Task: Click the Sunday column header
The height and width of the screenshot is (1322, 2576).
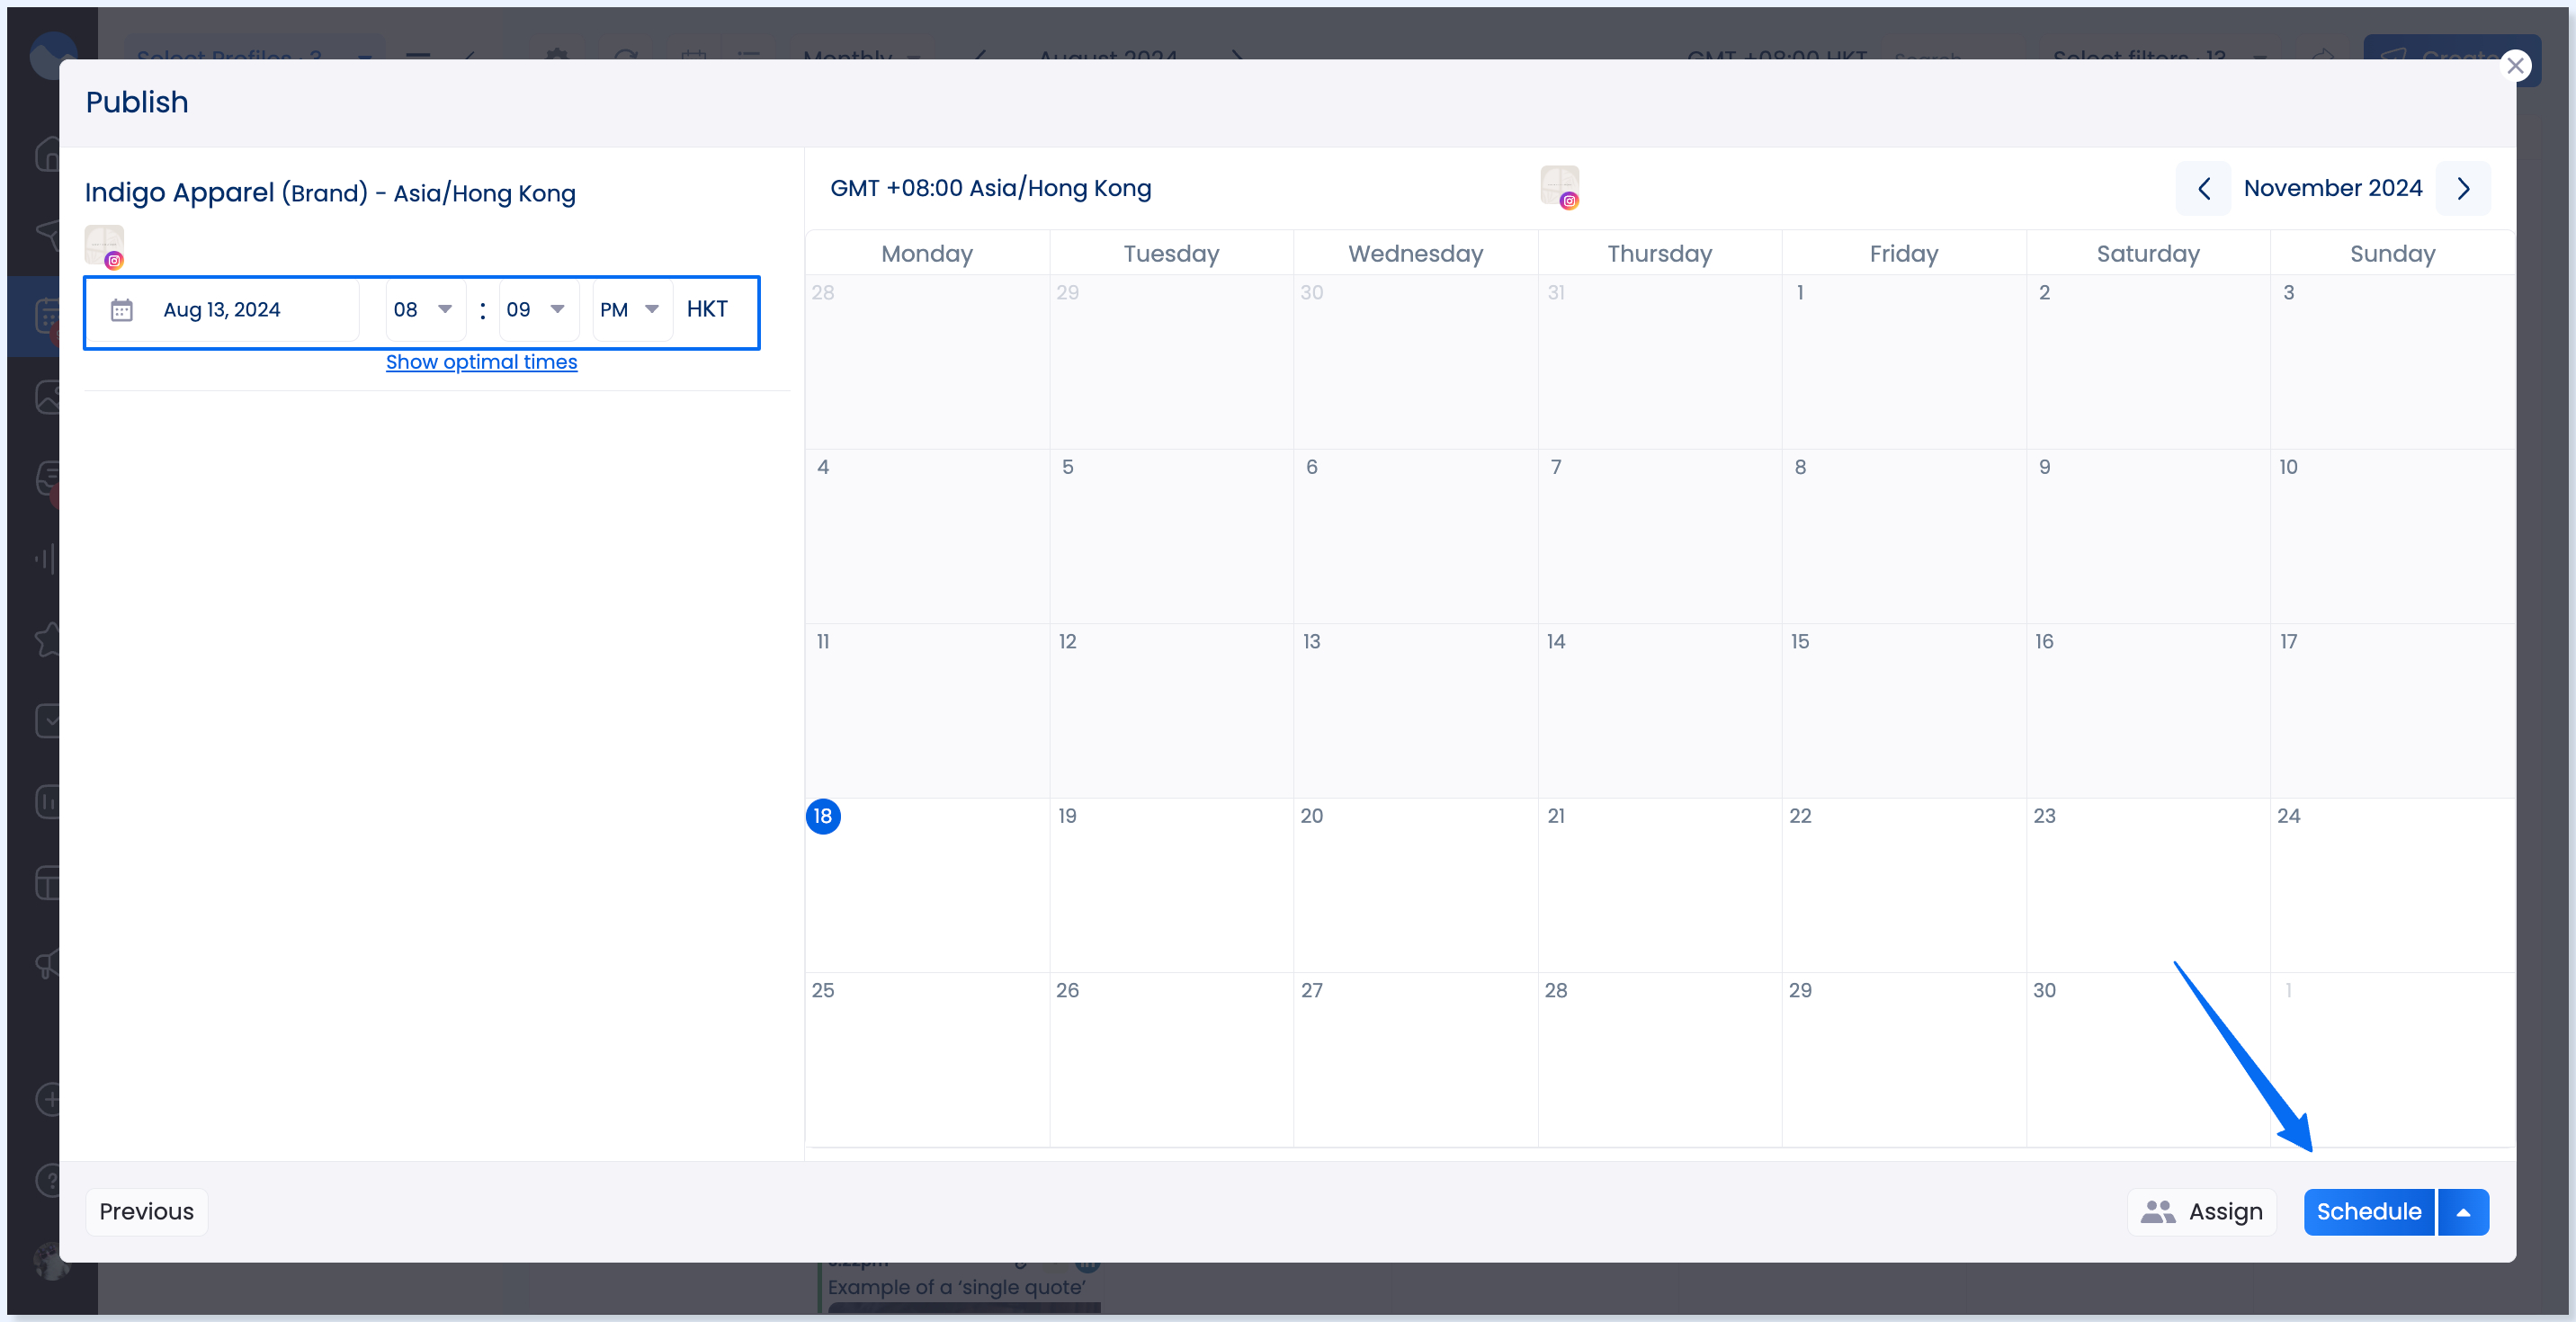Action: point(2391,253)
